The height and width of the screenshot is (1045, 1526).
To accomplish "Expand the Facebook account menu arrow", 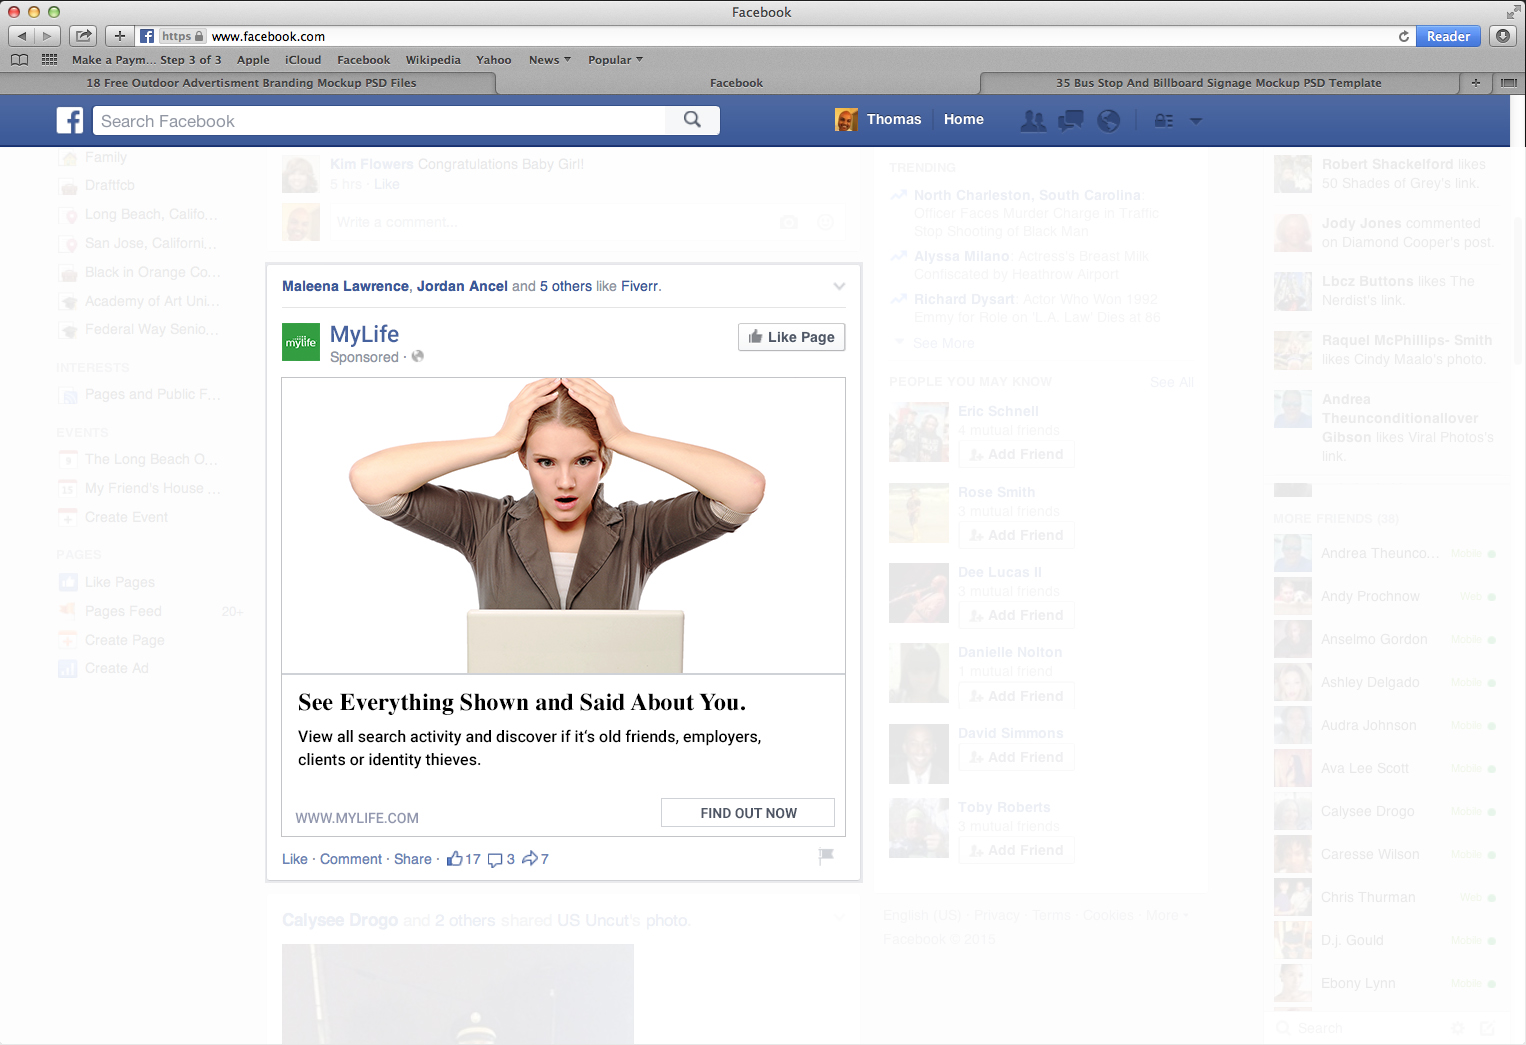I will (1196, 121).
